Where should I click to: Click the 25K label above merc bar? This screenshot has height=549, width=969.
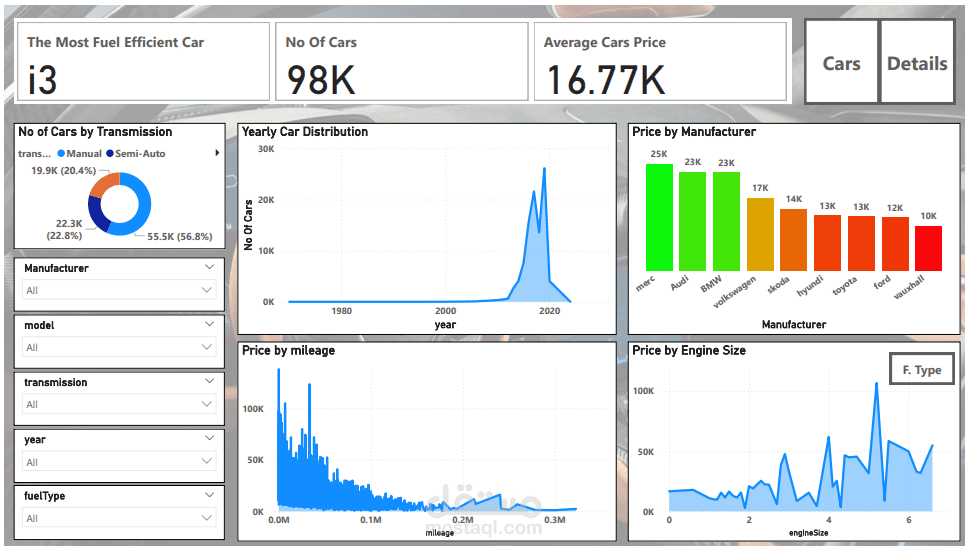[x=659, y=154]
